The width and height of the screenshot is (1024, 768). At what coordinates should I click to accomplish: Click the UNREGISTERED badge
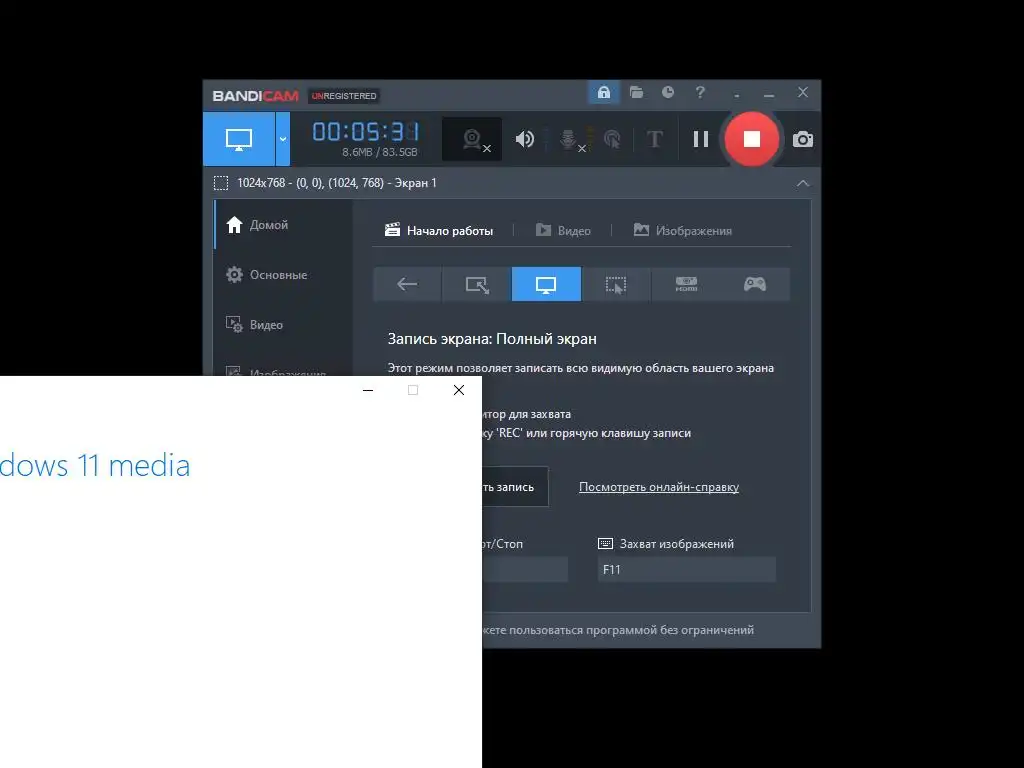[344, 96]
